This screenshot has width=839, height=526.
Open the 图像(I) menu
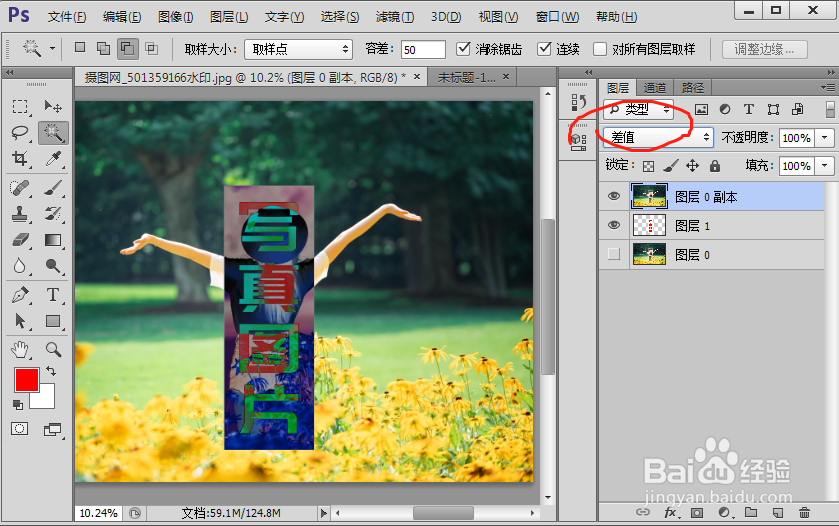[176, 17]
